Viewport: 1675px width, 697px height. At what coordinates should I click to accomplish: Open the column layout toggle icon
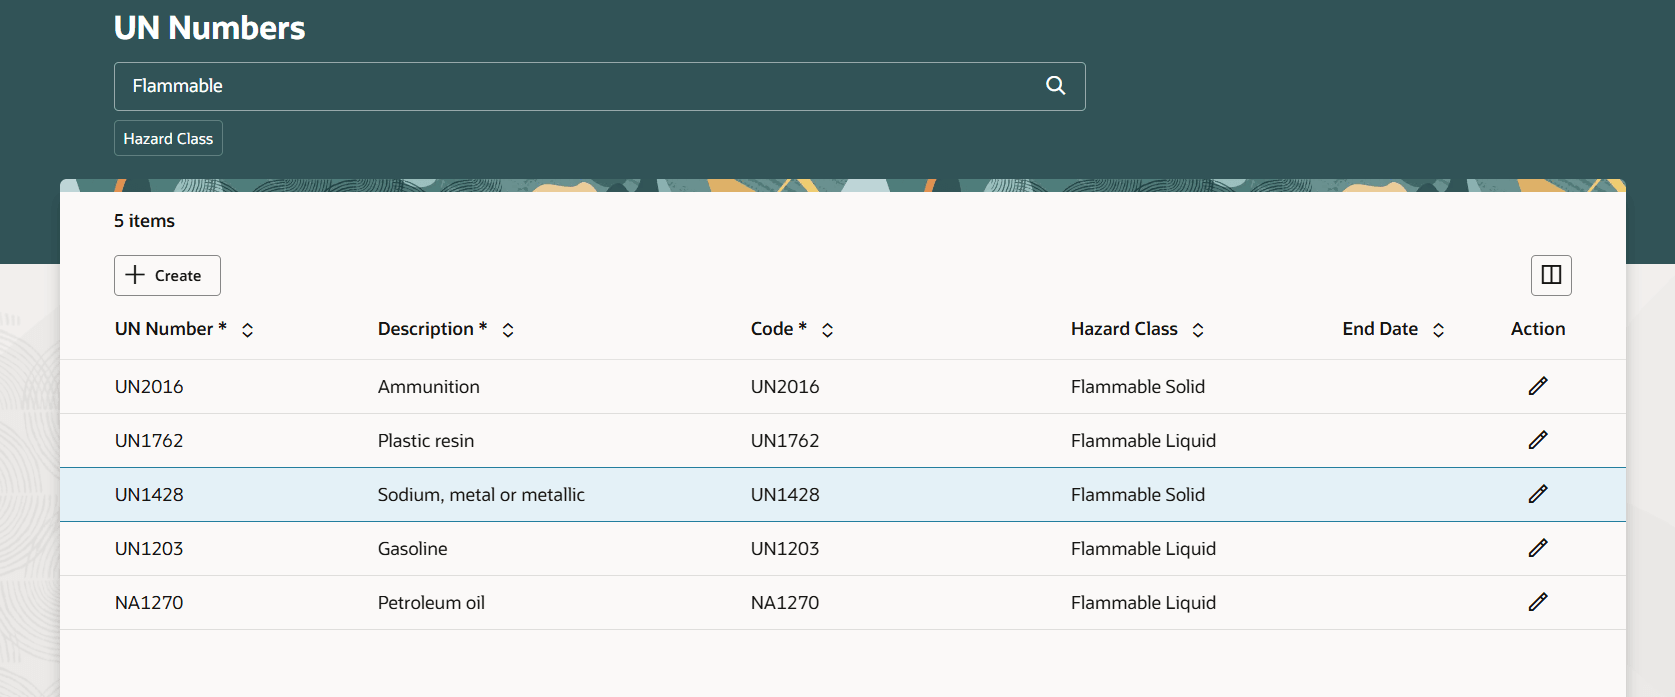tap(1551, 275)
